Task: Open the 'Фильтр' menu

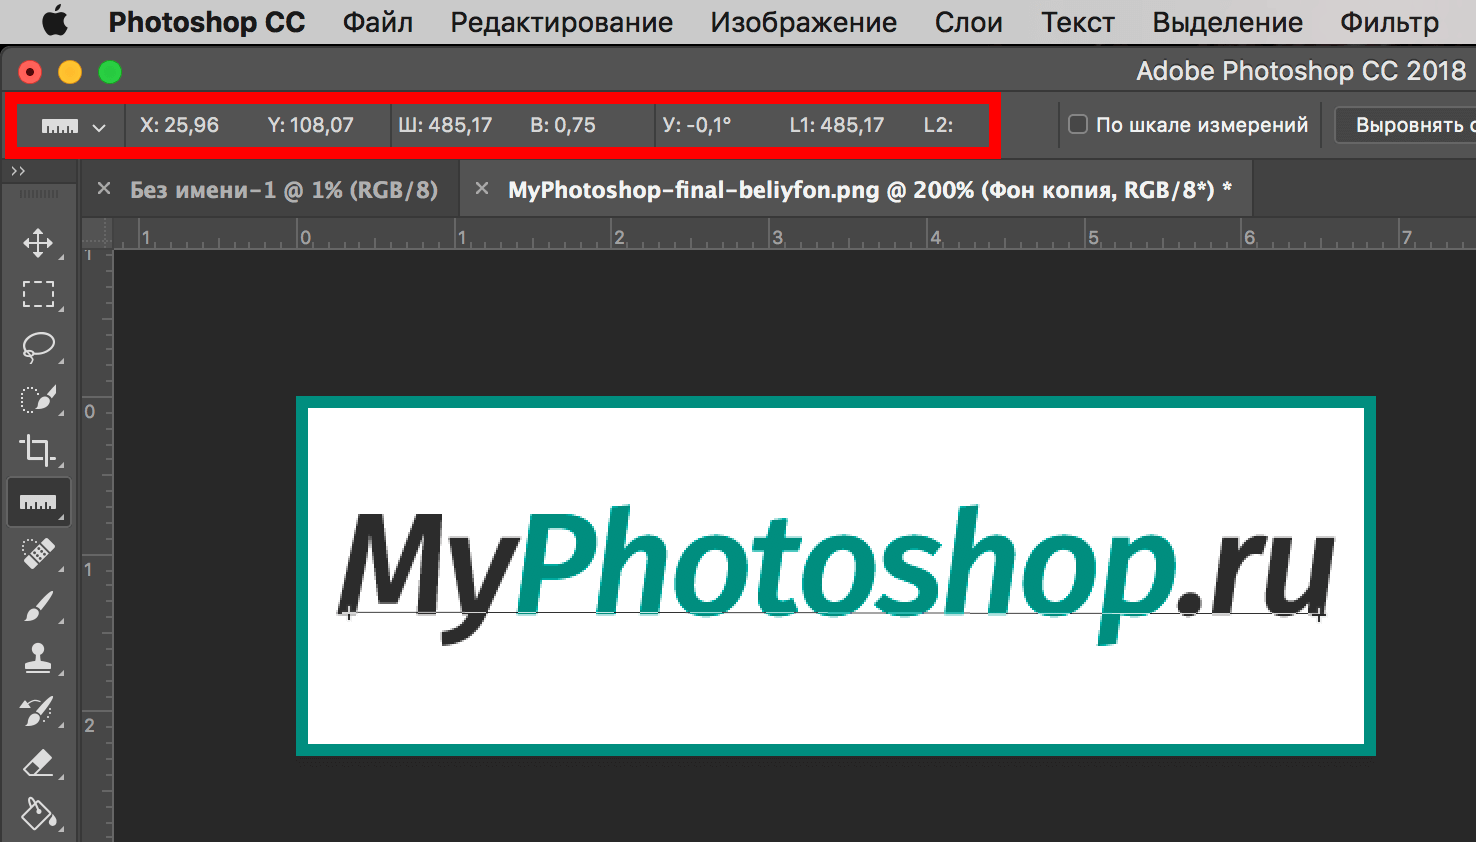Action: pyautogui.click(x=1389, y=22)
